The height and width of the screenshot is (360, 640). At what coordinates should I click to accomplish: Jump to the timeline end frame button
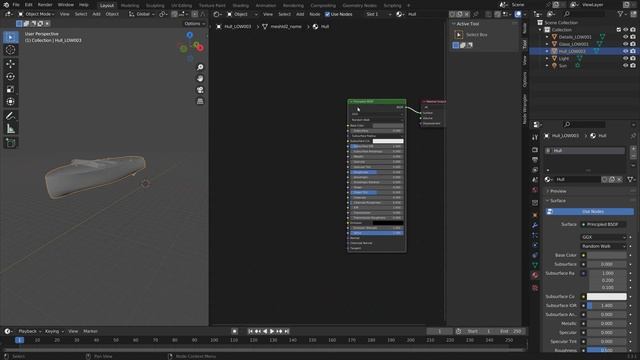[287, 331]
